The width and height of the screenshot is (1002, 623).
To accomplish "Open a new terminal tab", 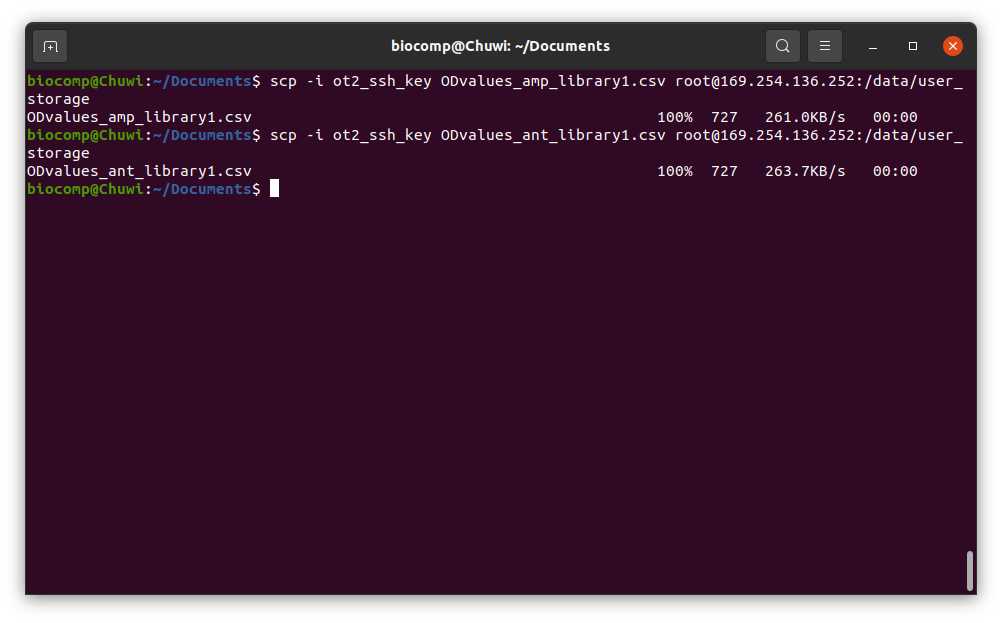I will [x=50, y=47].
